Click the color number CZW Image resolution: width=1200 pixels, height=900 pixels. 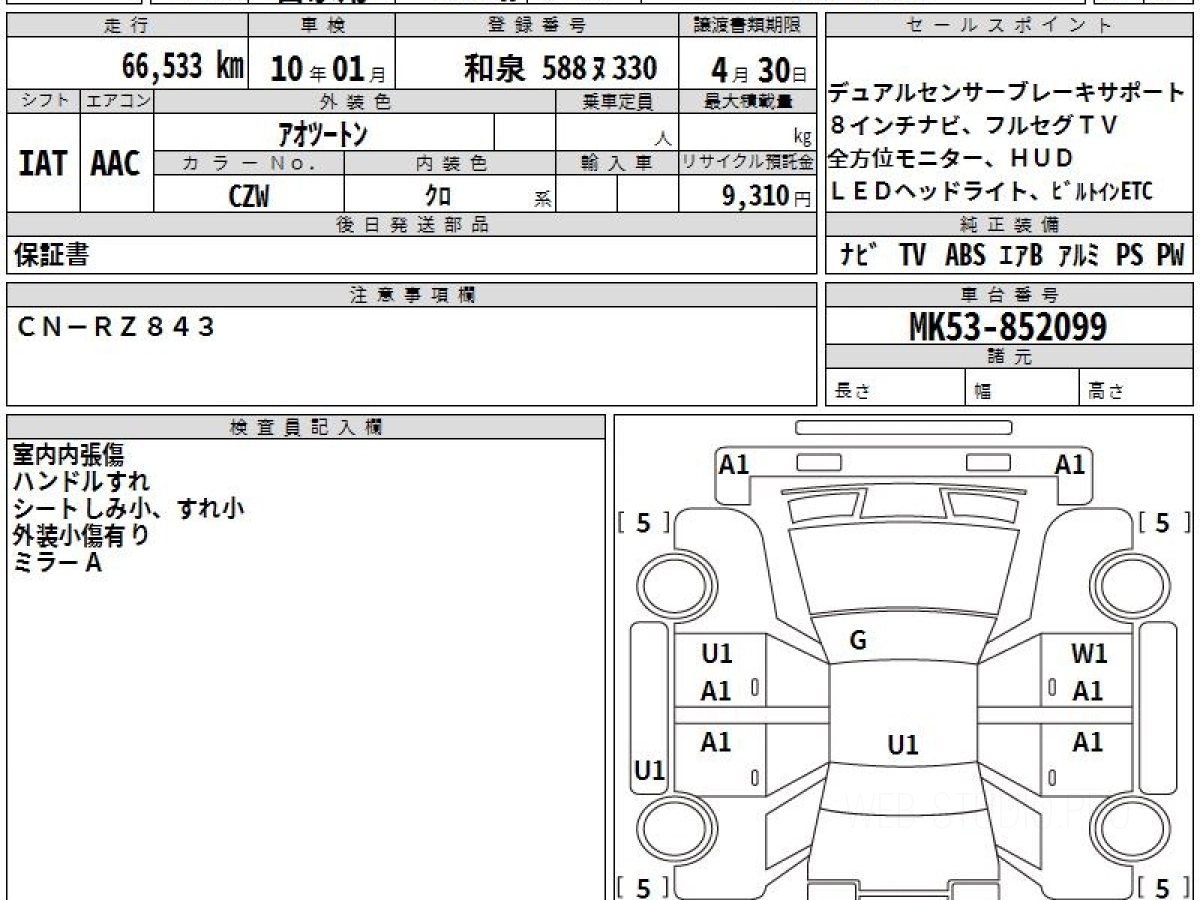click(x=248, y=196)
